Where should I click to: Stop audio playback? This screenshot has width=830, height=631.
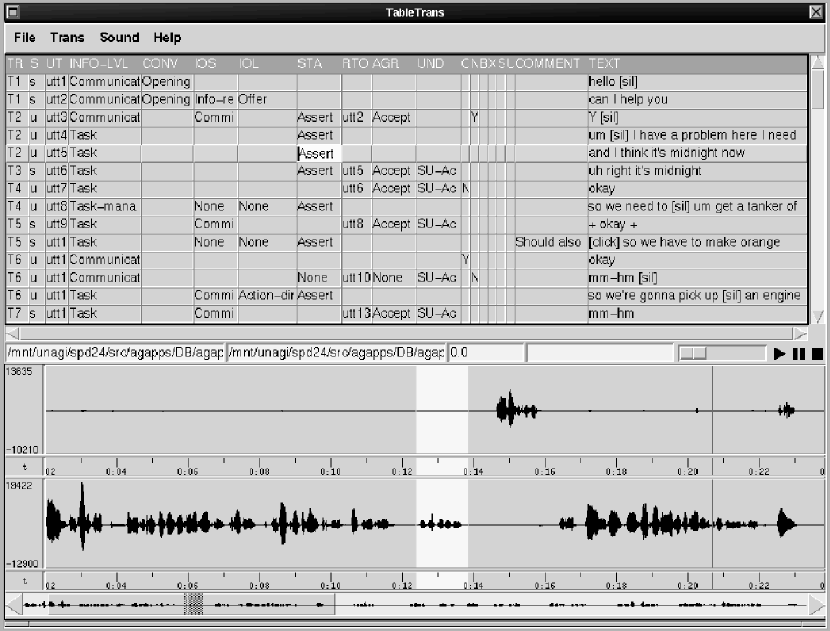[x=816, y=353]
